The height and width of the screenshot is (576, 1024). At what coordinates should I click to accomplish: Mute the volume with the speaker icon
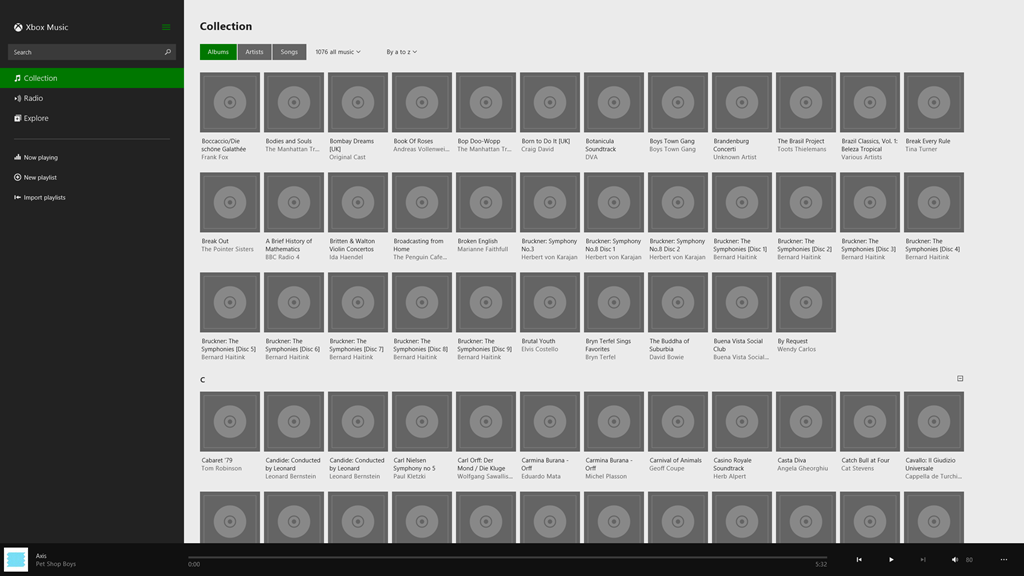coord(955,560)
